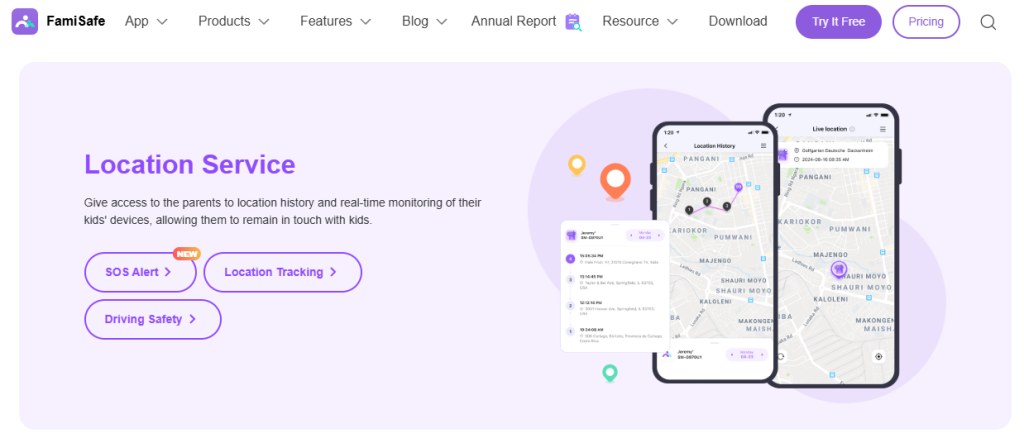This screenshot has width=1024, height=438.
Task: Click the large orange location pin
Action: (615, 182)
